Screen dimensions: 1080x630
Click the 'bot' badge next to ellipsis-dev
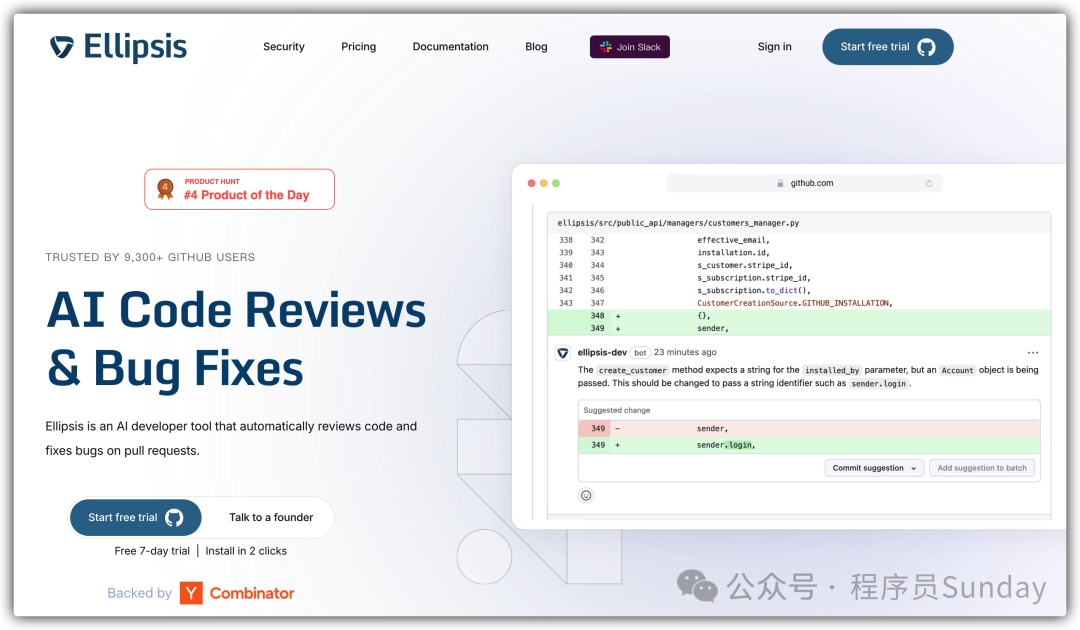coord(640,353)
